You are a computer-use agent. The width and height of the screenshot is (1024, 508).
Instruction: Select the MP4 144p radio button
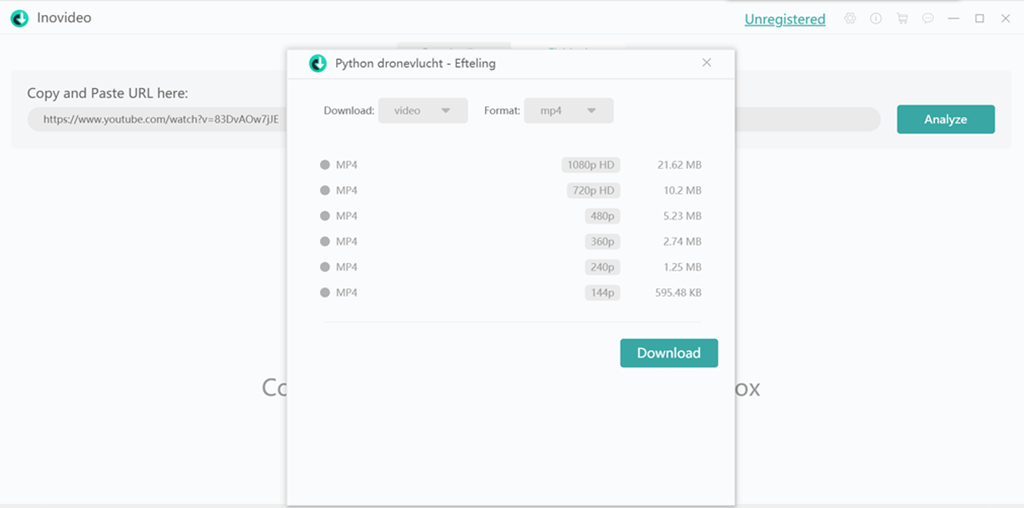325,293
